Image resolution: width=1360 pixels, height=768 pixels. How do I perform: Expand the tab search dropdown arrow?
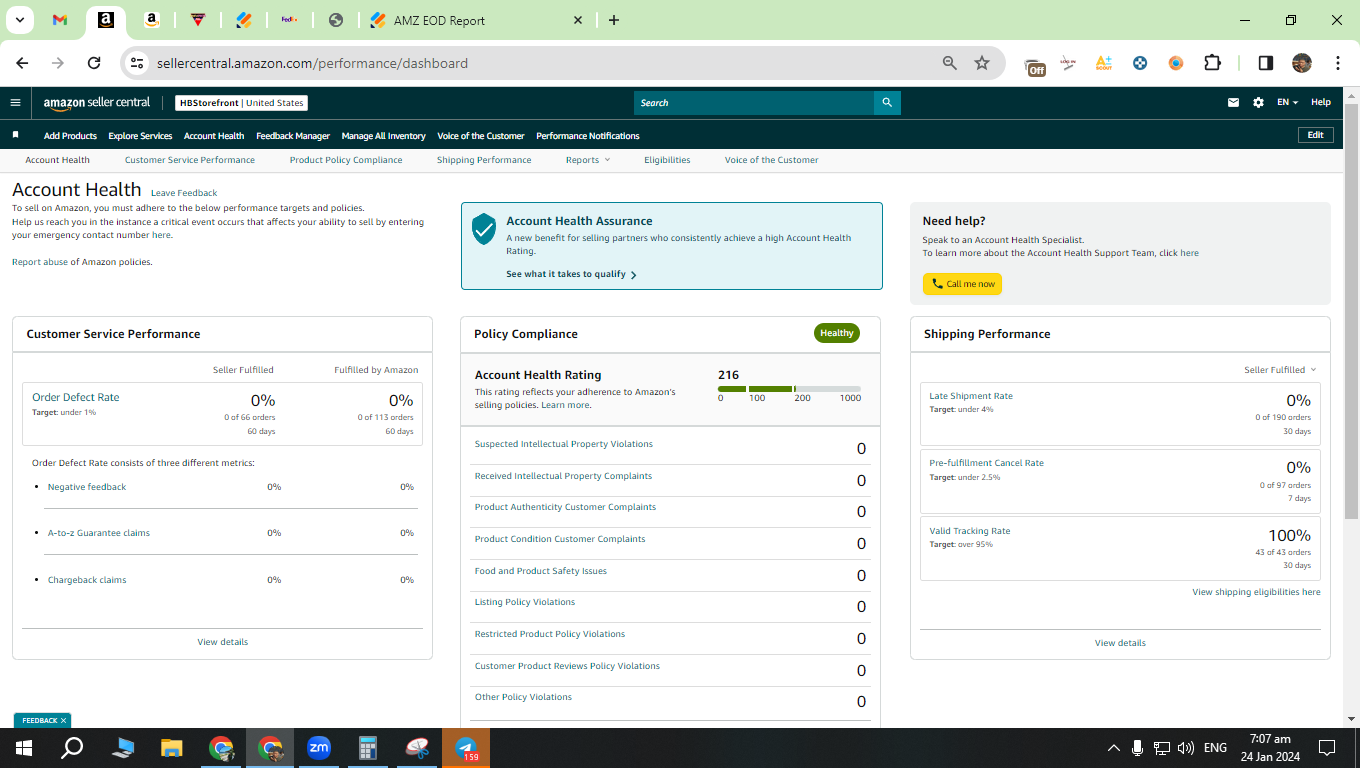click(19, 20)
